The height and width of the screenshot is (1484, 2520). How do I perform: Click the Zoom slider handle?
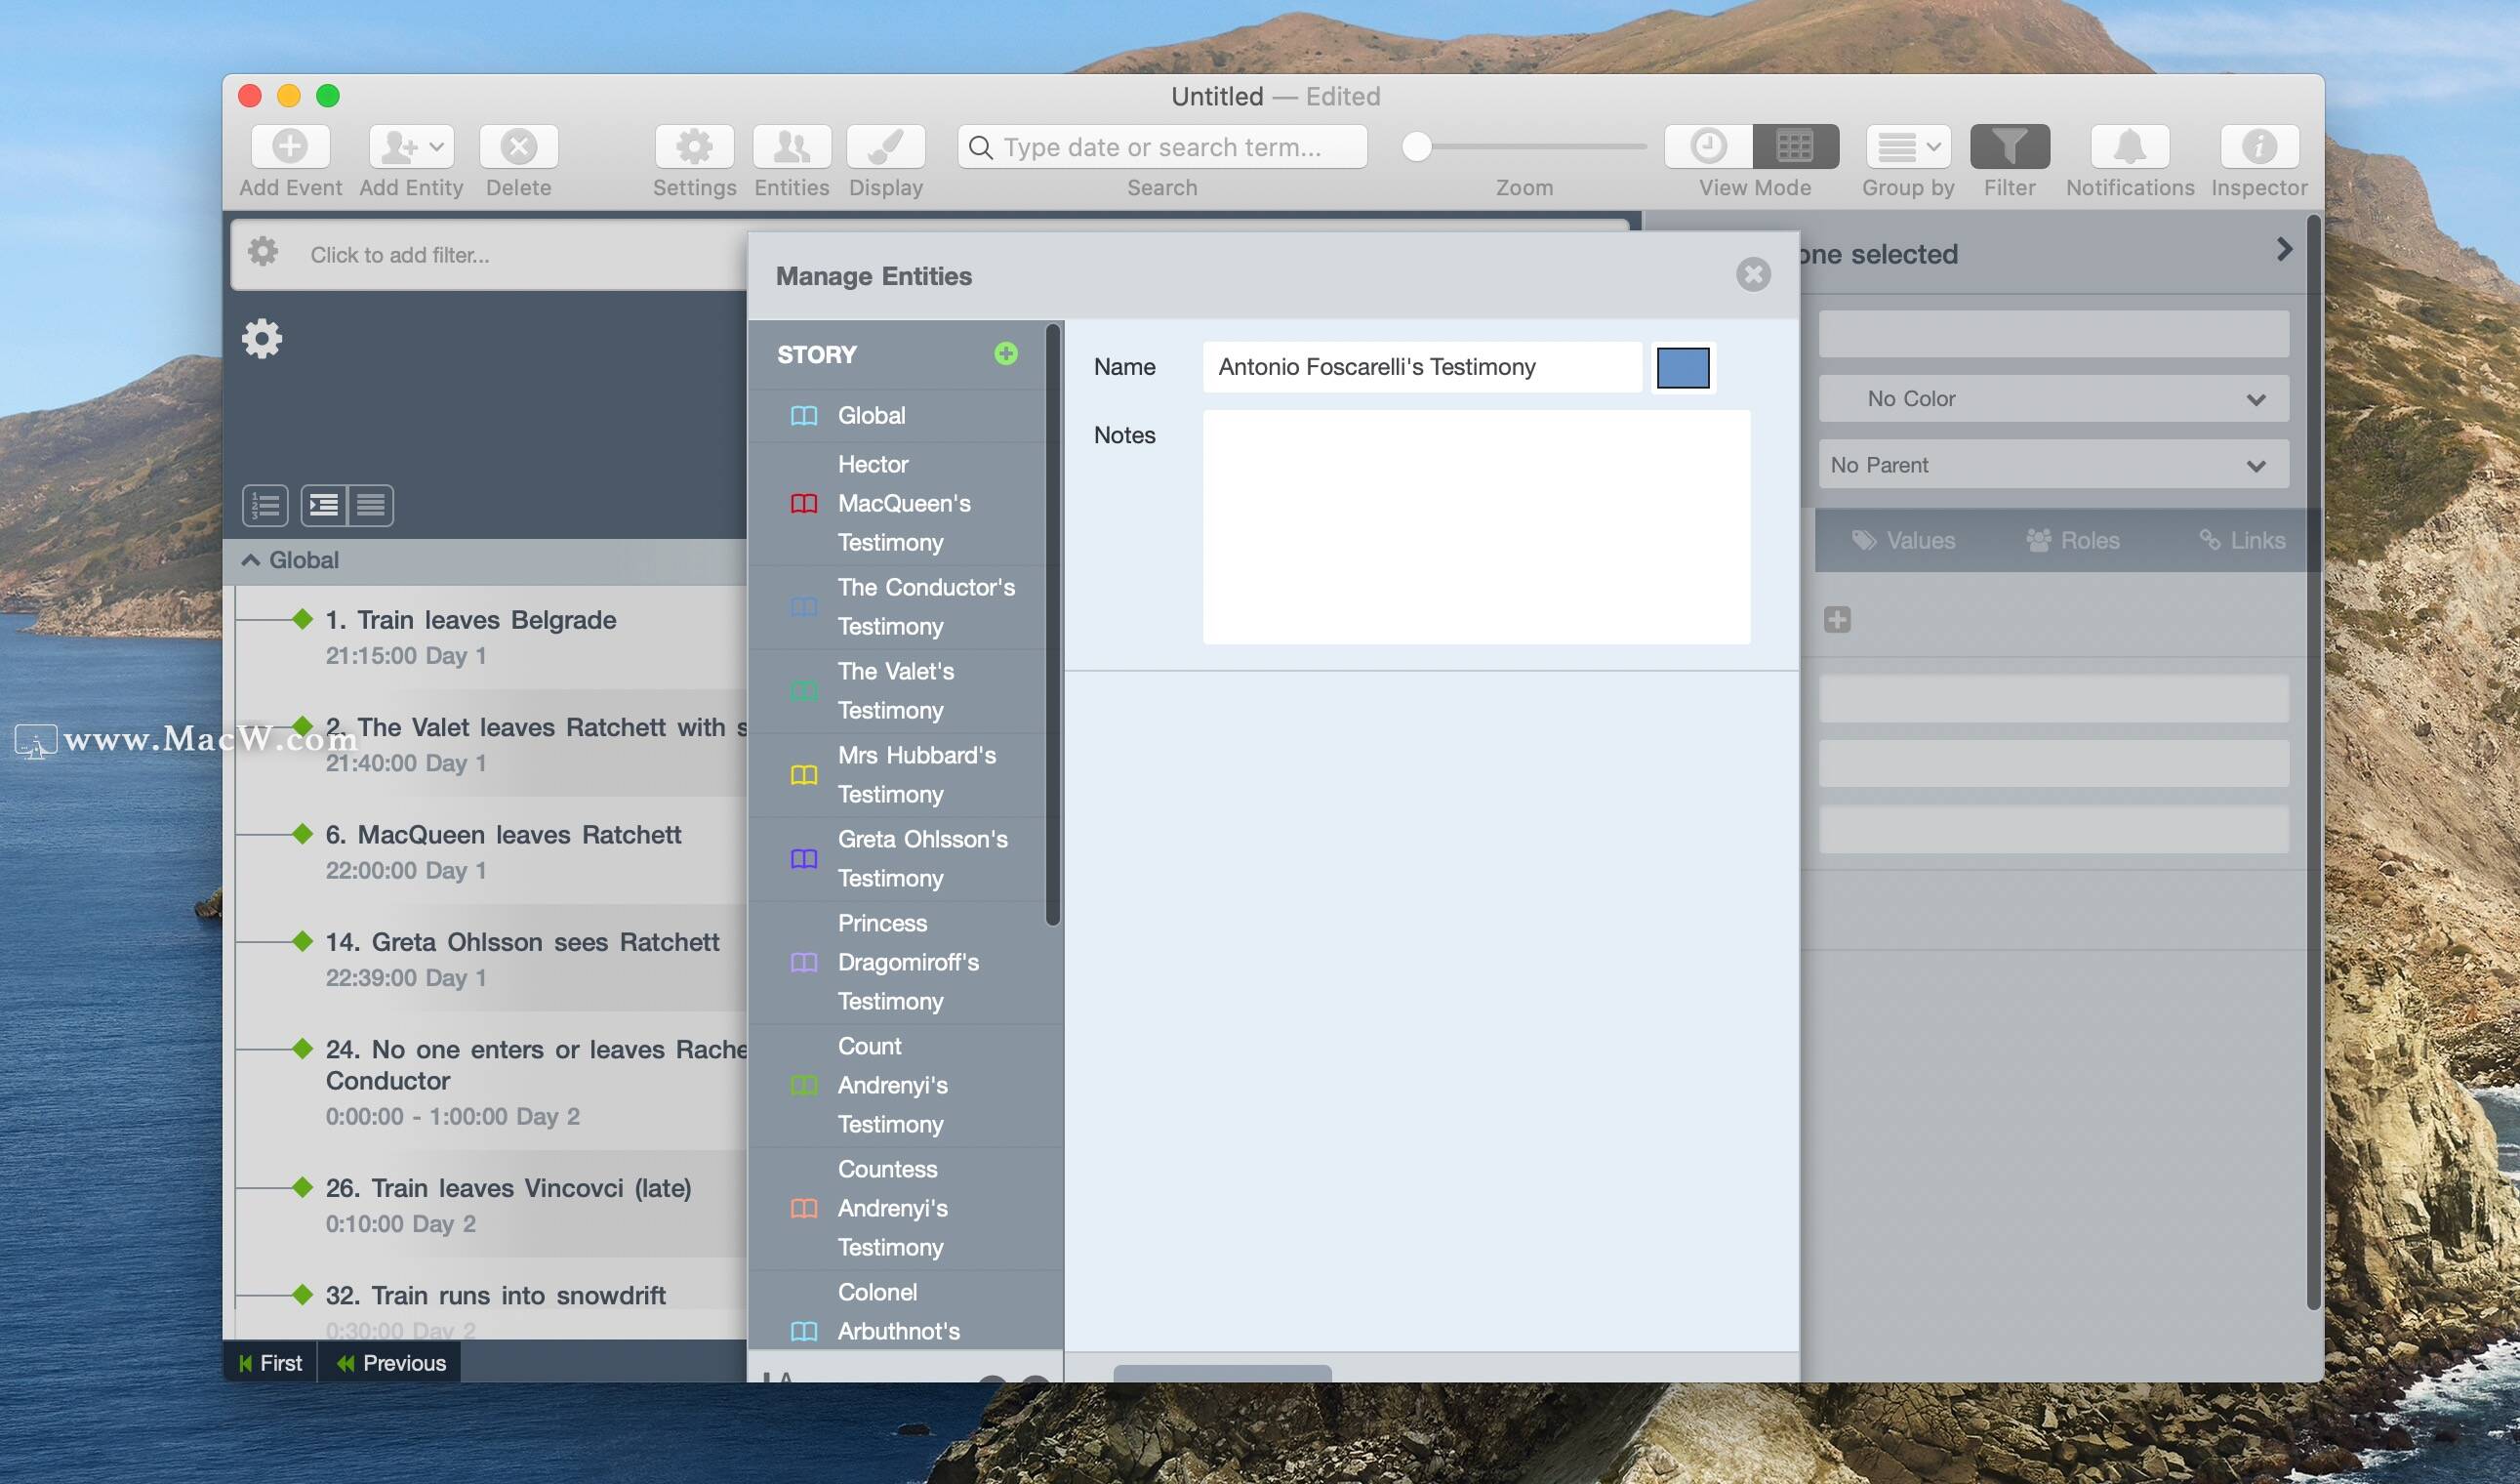pos(1416,147)
